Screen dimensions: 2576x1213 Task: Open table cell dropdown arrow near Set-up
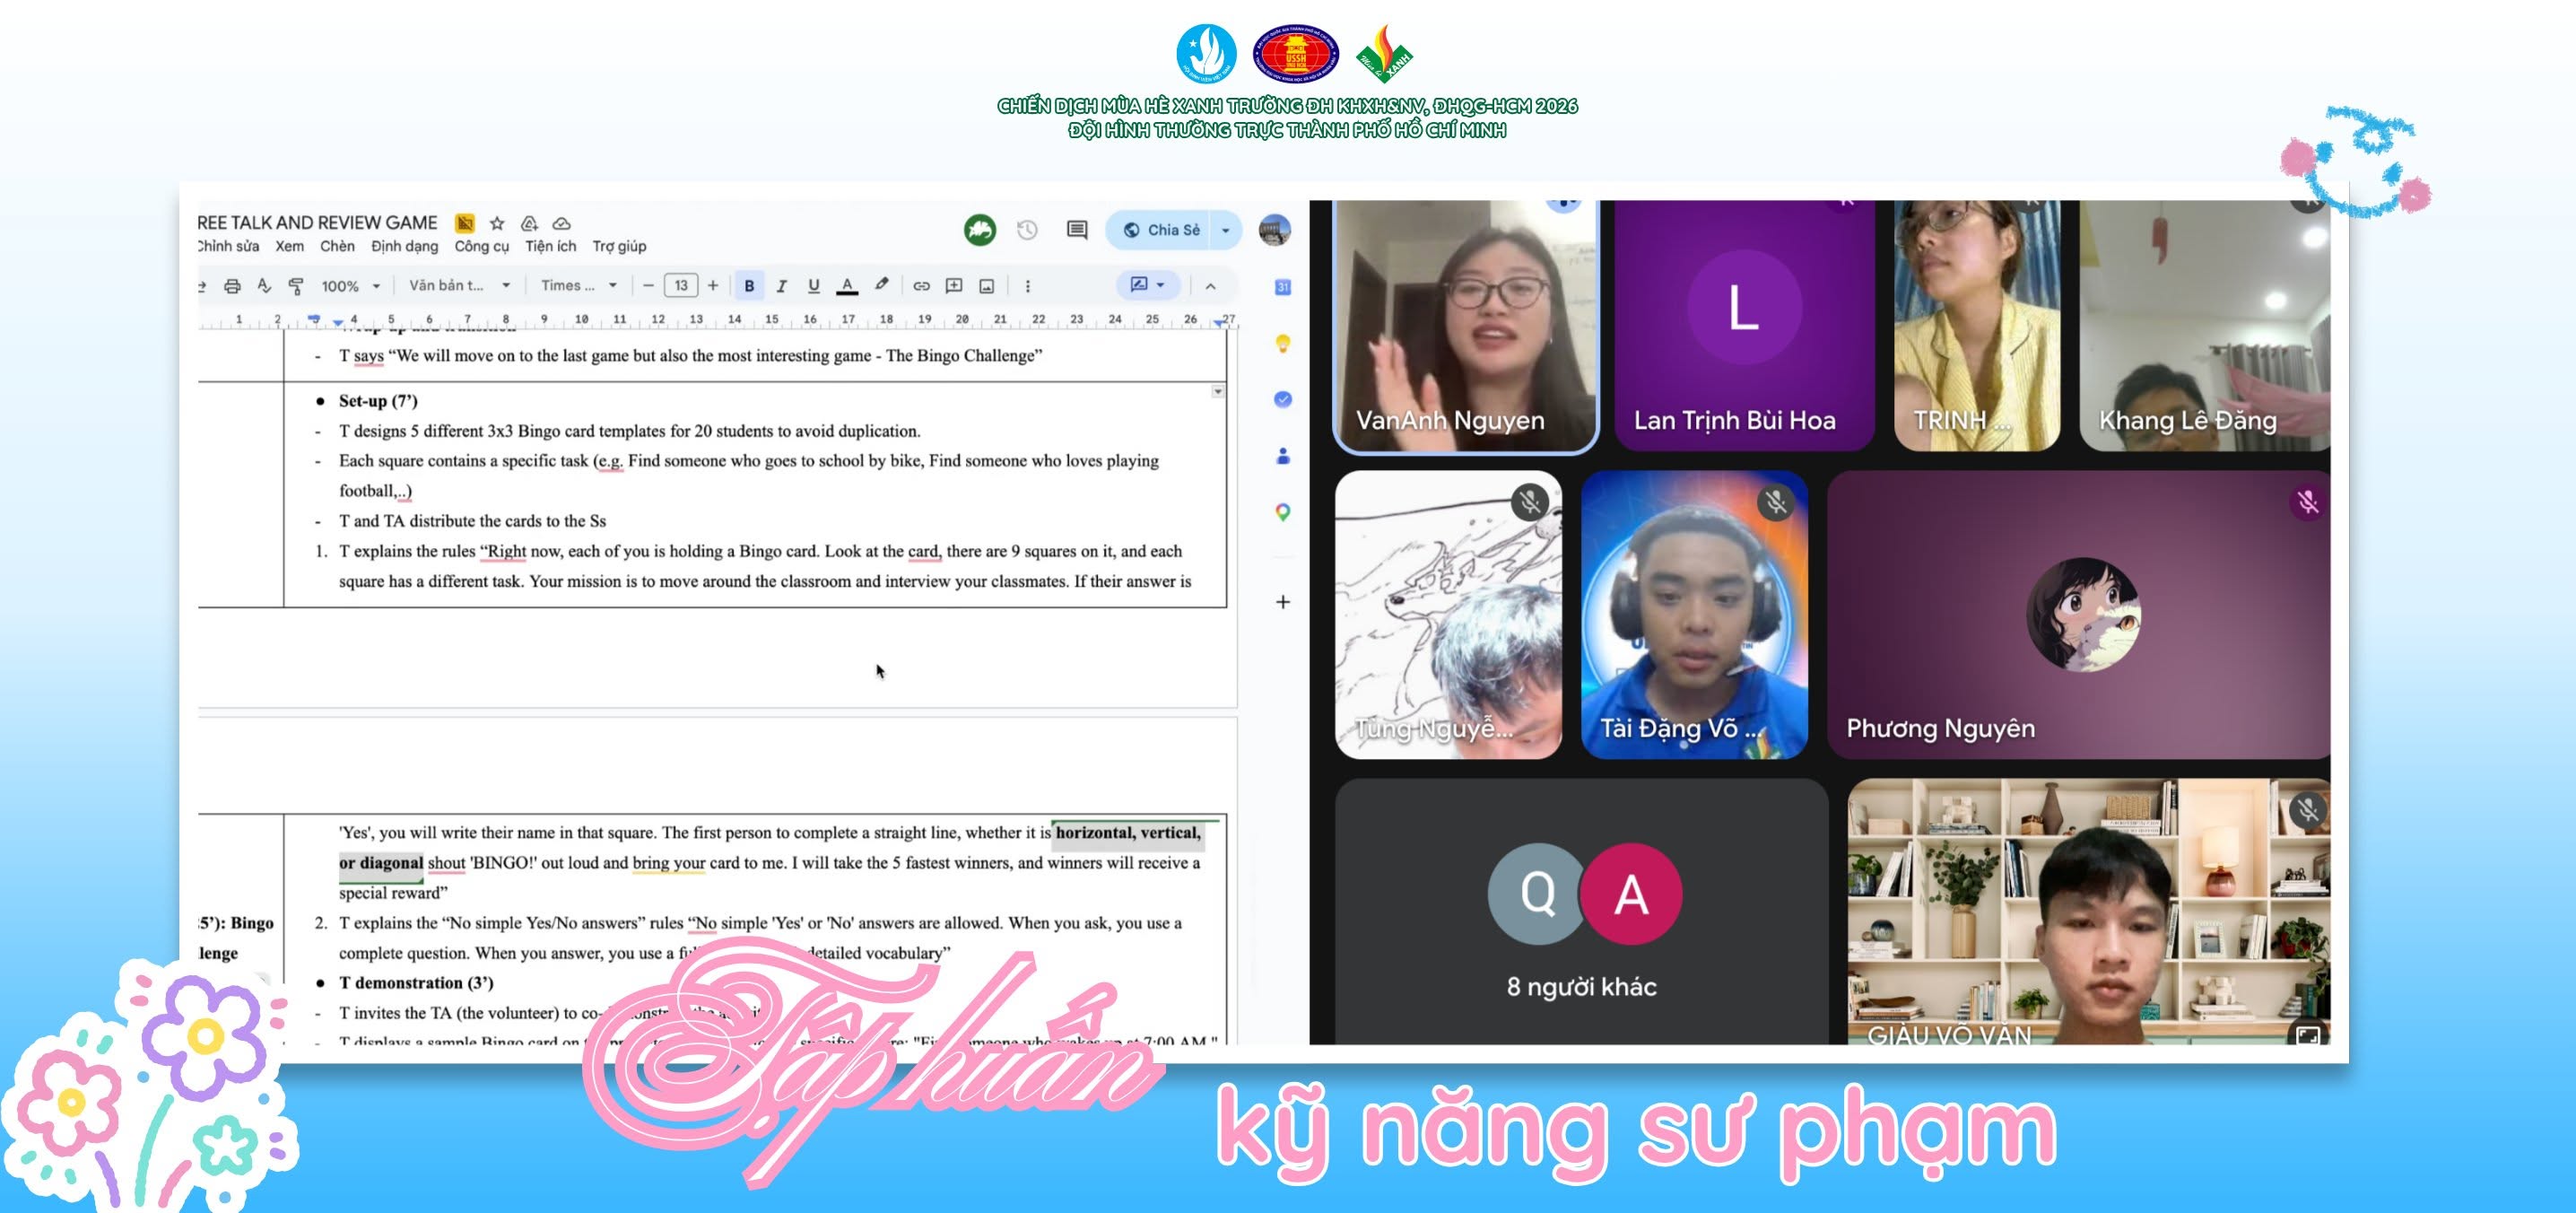click(x=1218, y=391)
